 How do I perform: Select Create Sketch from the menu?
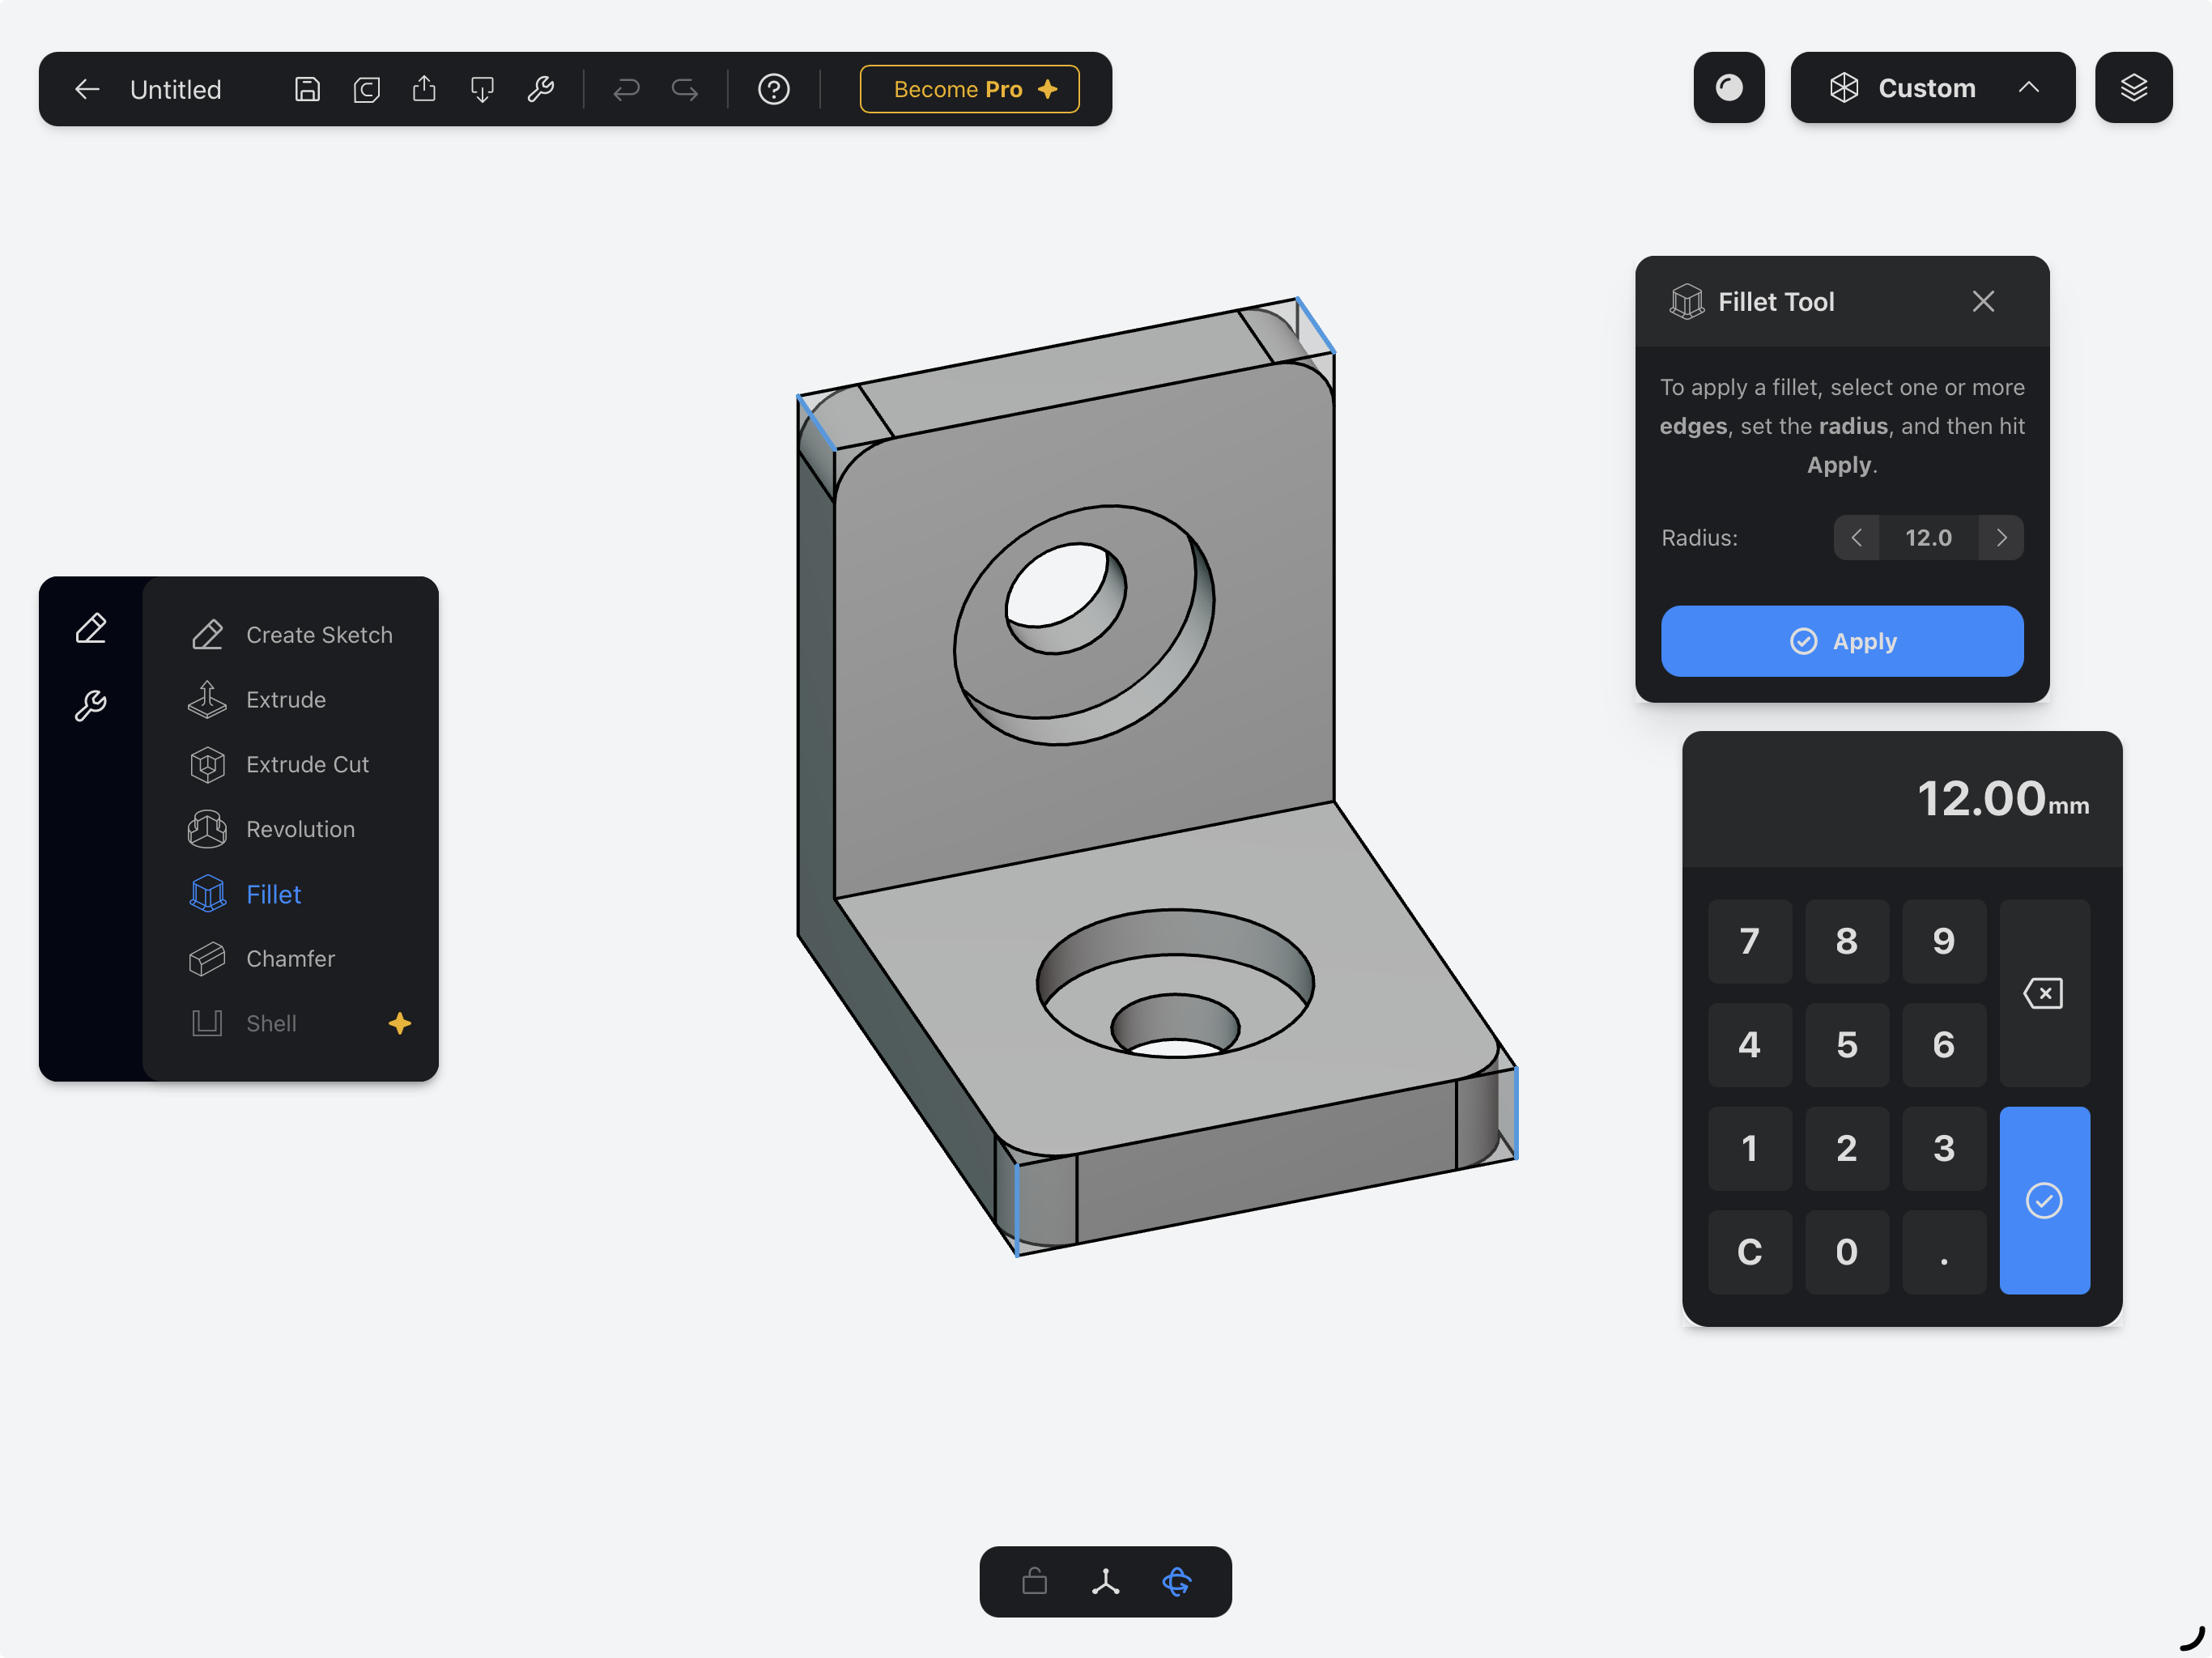(318, 634)
